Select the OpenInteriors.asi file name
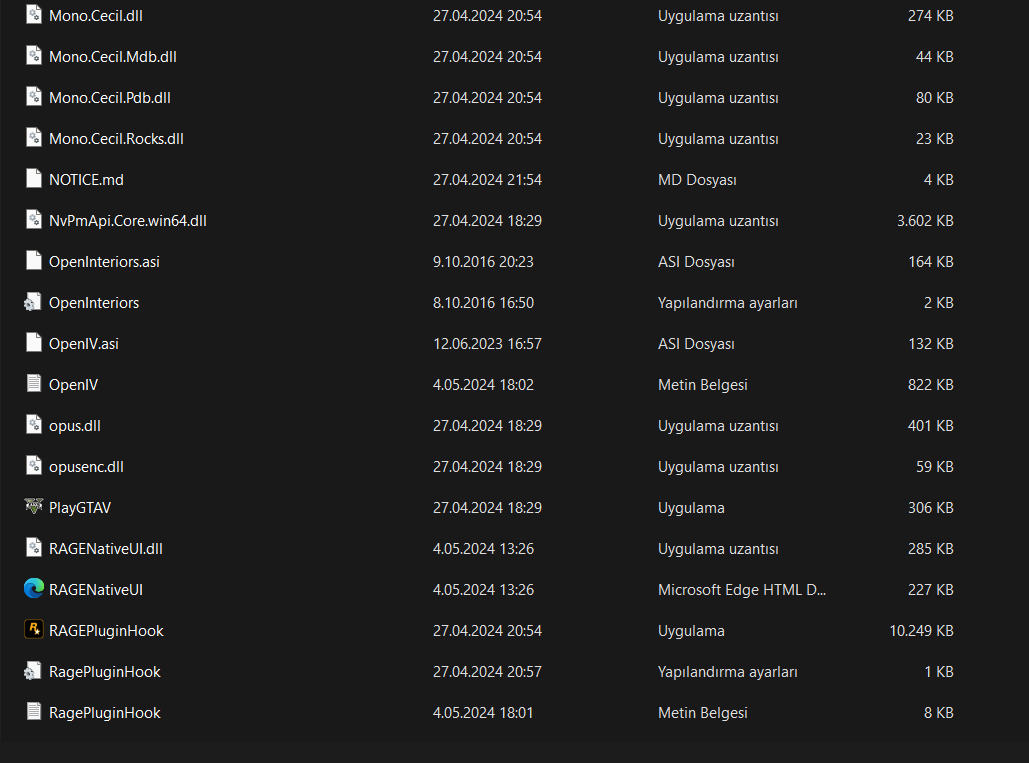Image resolution: width=1029 pixels, height=763 pixels. click(104, 262)
